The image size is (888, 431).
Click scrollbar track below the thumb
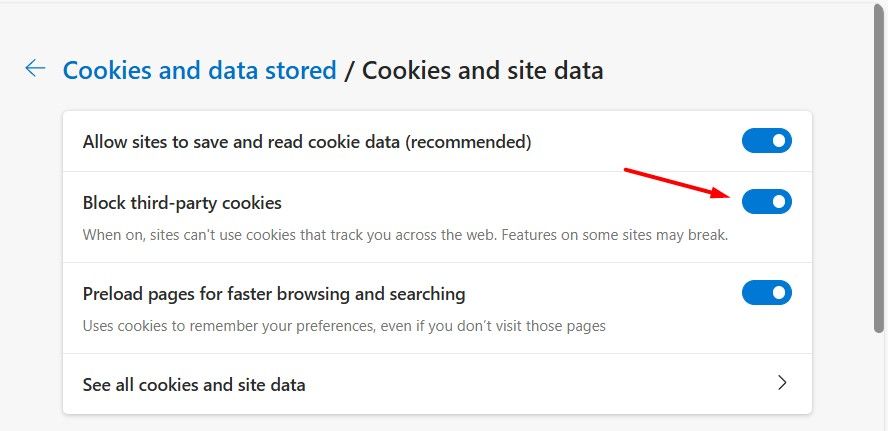click(879, 380)
